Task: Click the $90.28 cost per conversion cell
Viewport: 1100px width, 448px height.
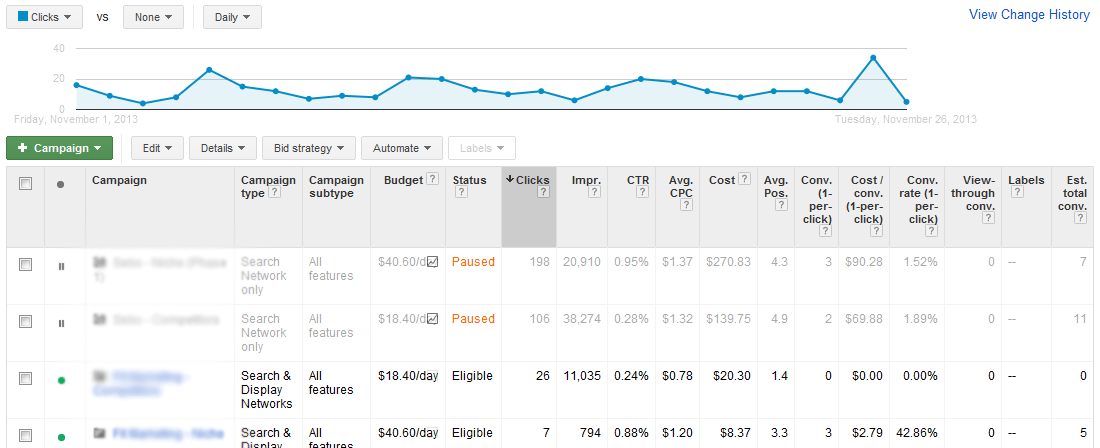Action: click(x=862, y=262)
